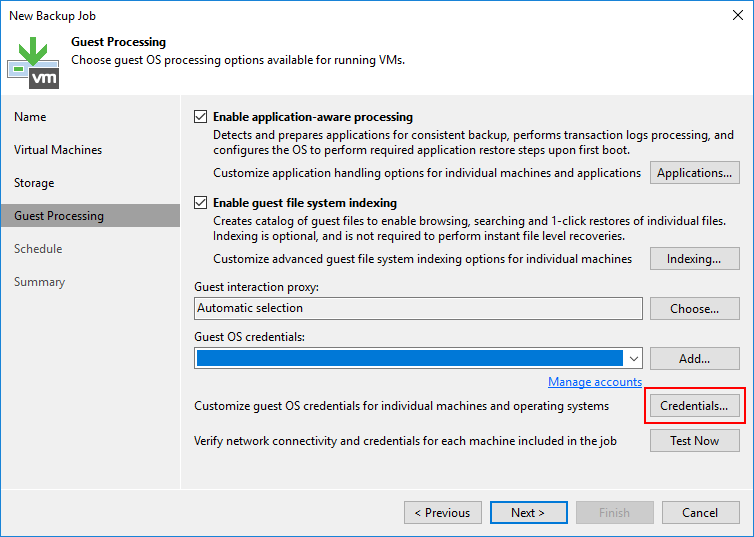Open the Applications... settings button
754x537 pixels.
click(x=695, y=173)
